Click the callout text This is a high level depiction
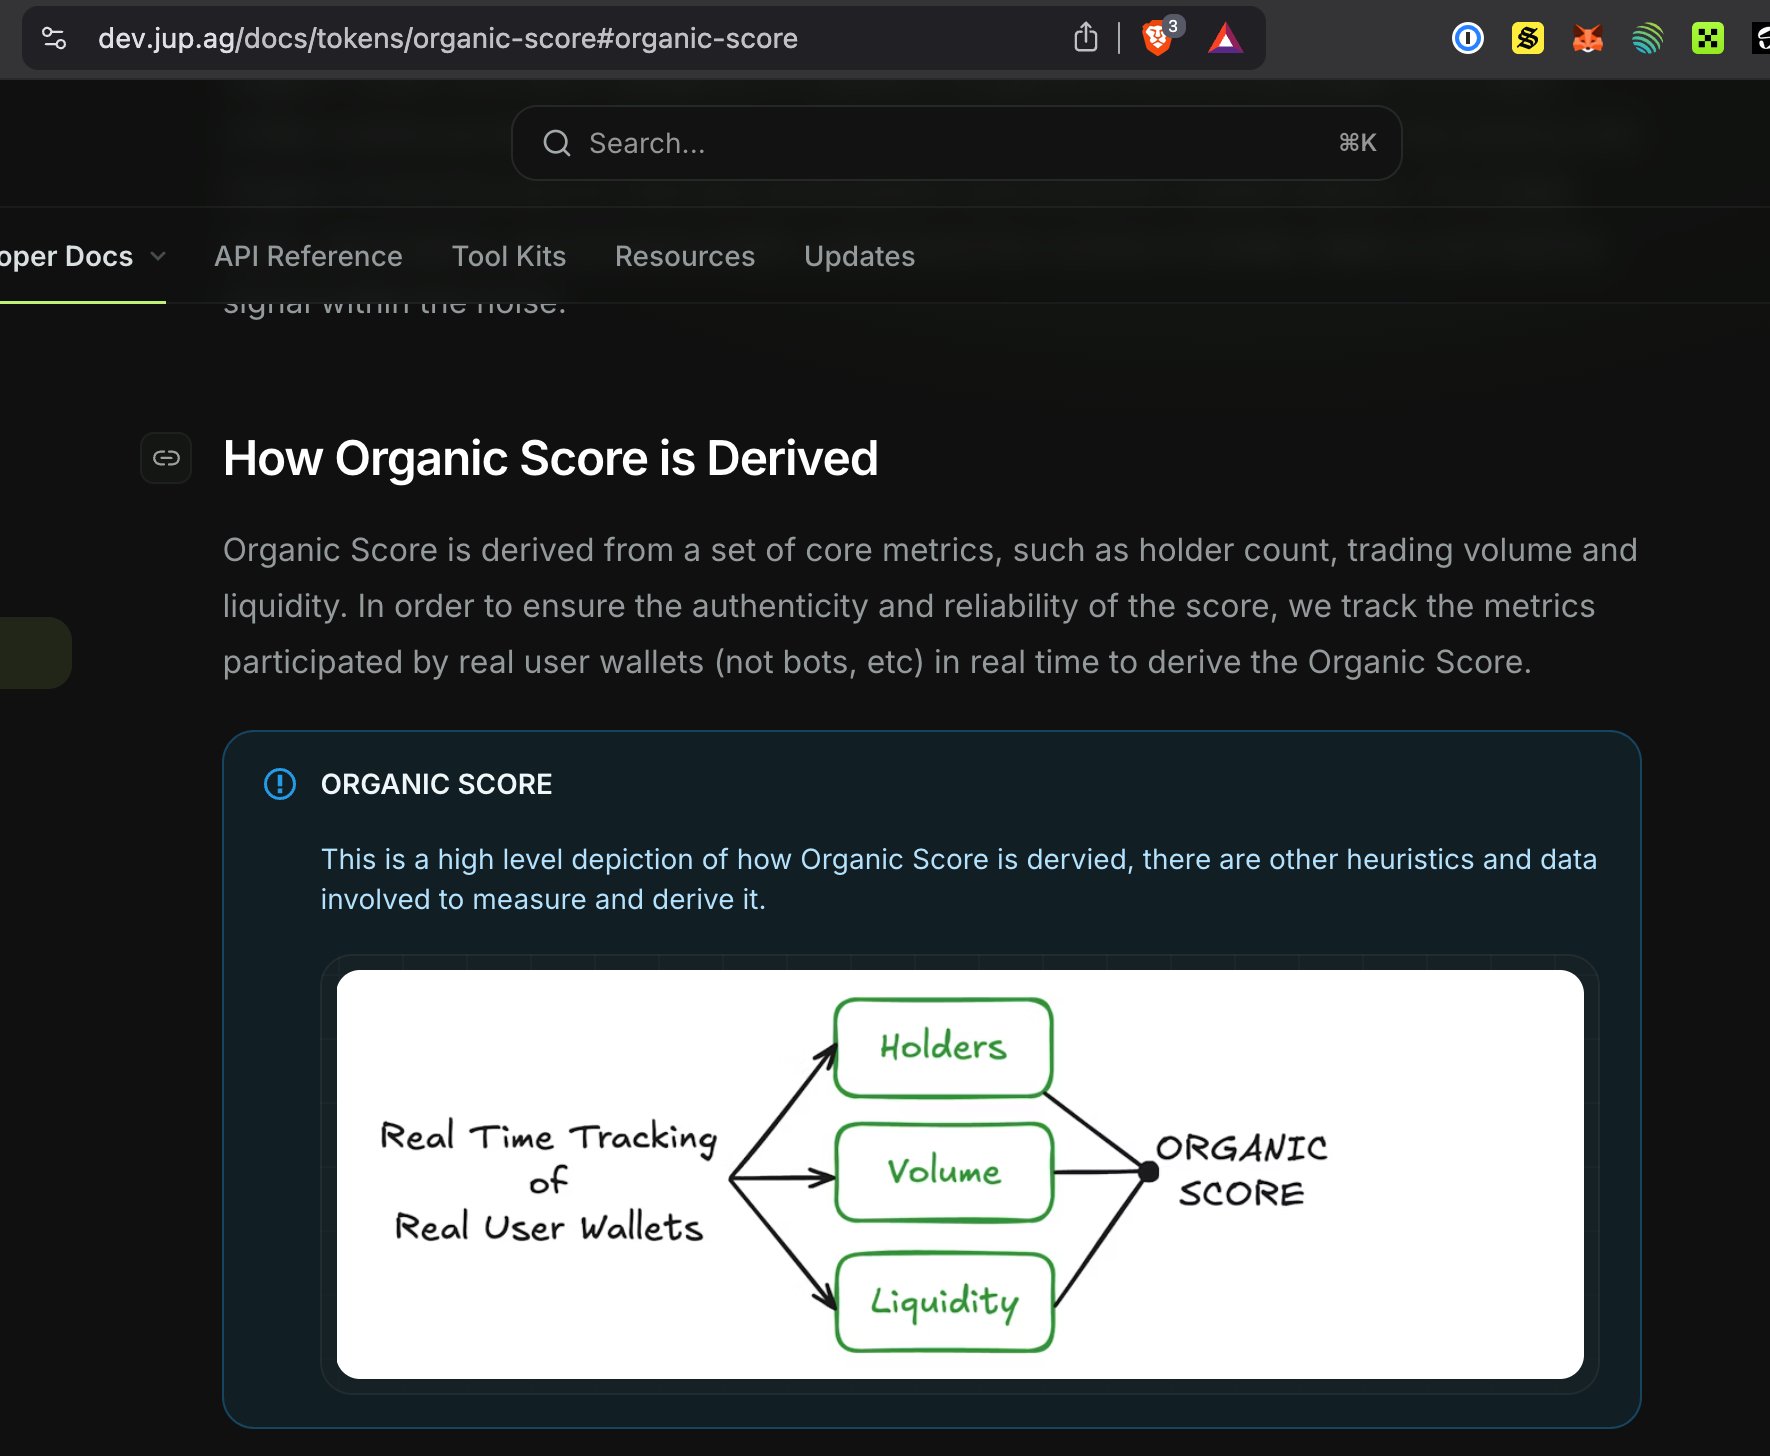The image size is (1770, 1456). pos(959,879)
